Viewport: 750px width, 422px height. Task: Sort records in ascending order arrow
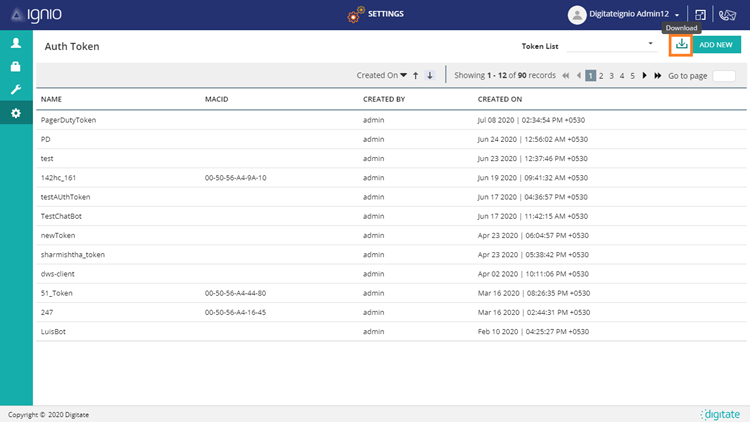pyautogui.click(x=416, y=75)
